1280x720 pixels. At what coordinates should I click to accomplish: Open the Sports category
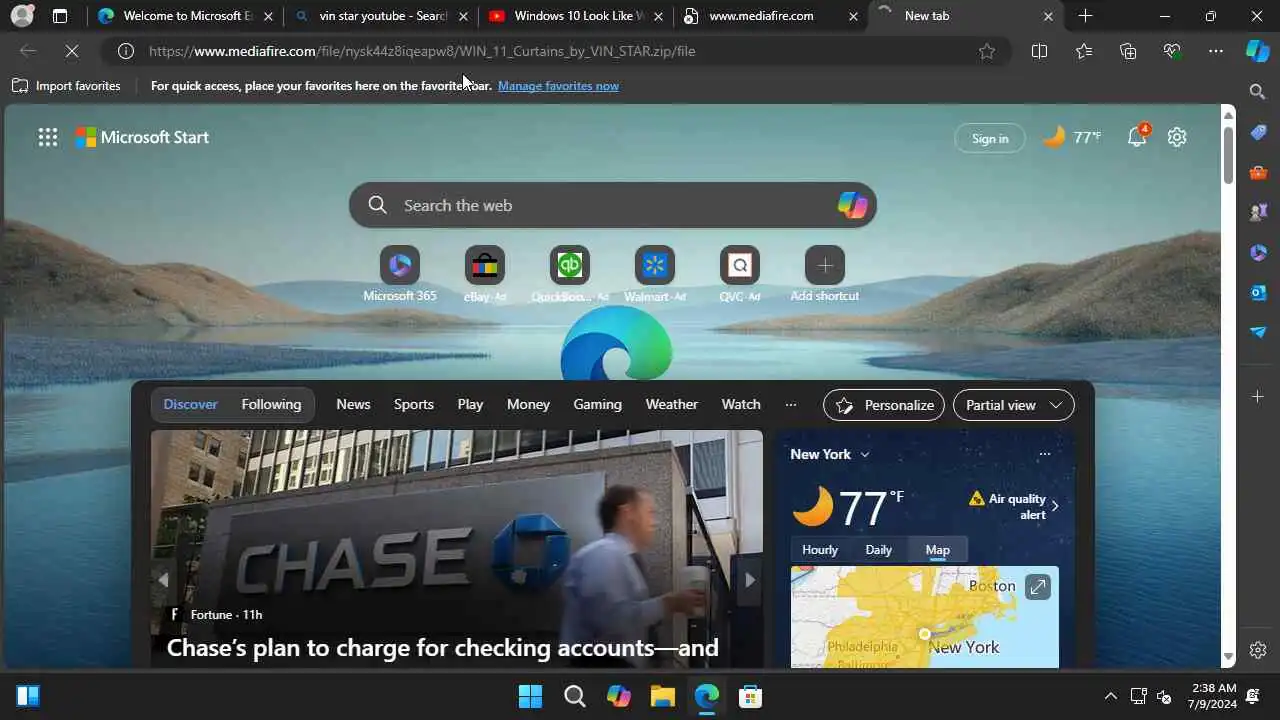pyautogui.click(x=414, y=404)
